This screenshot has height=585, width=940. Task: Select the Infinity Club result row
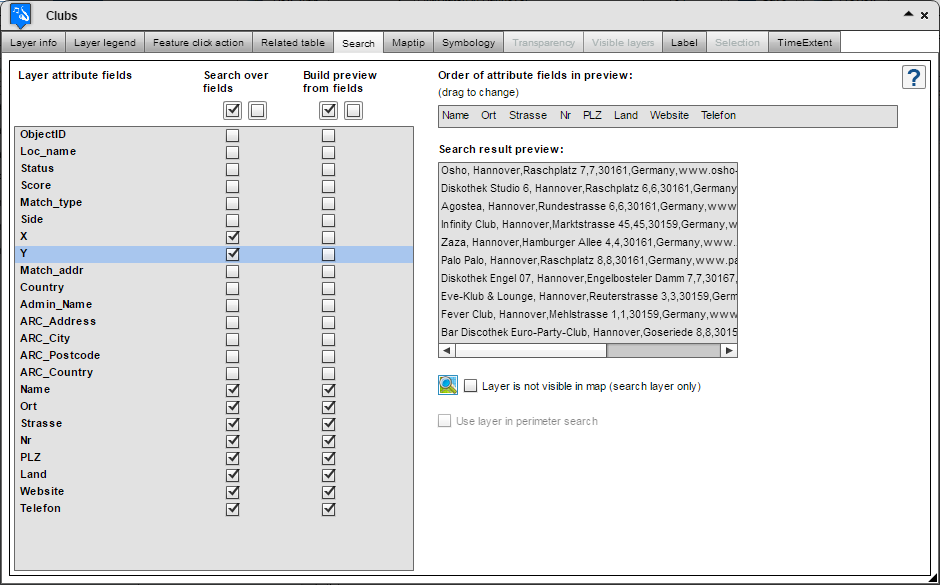click(x=588, y=224)
